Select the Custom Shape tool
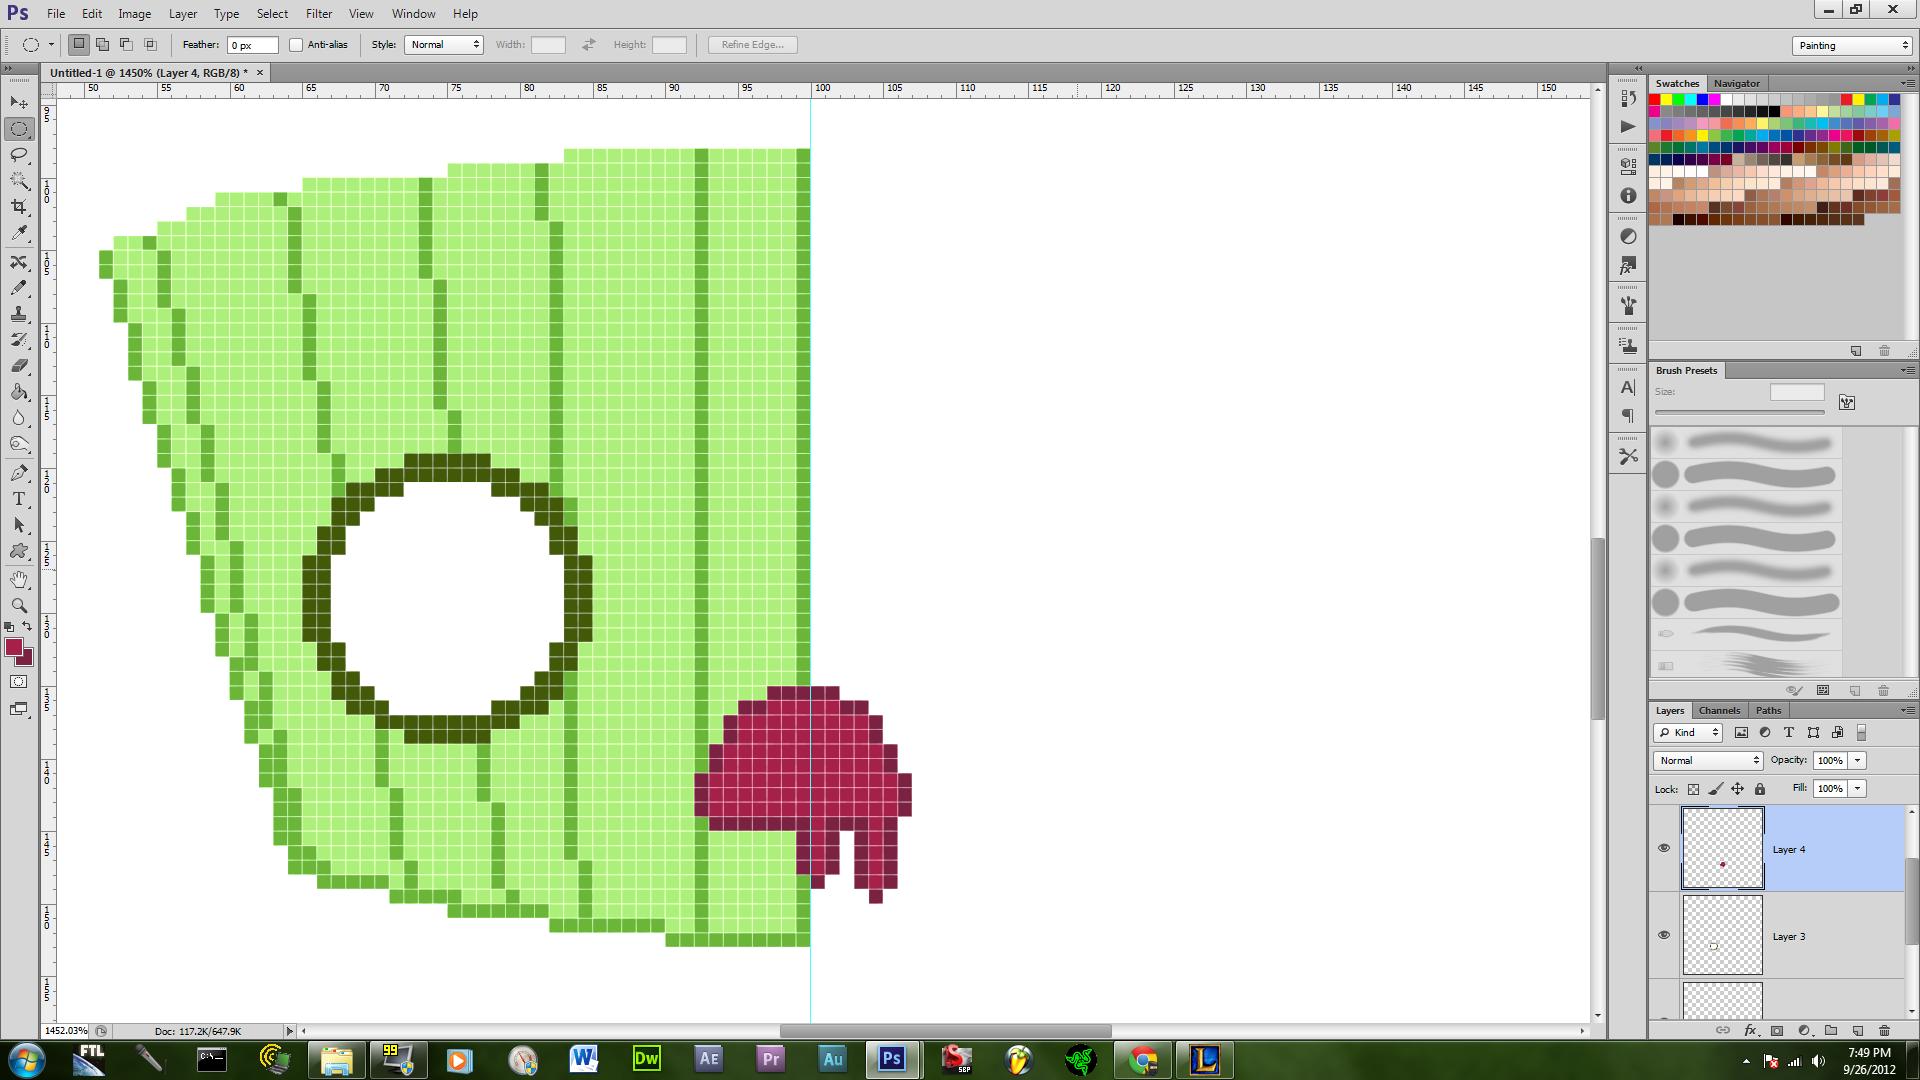 pos(19,551)
